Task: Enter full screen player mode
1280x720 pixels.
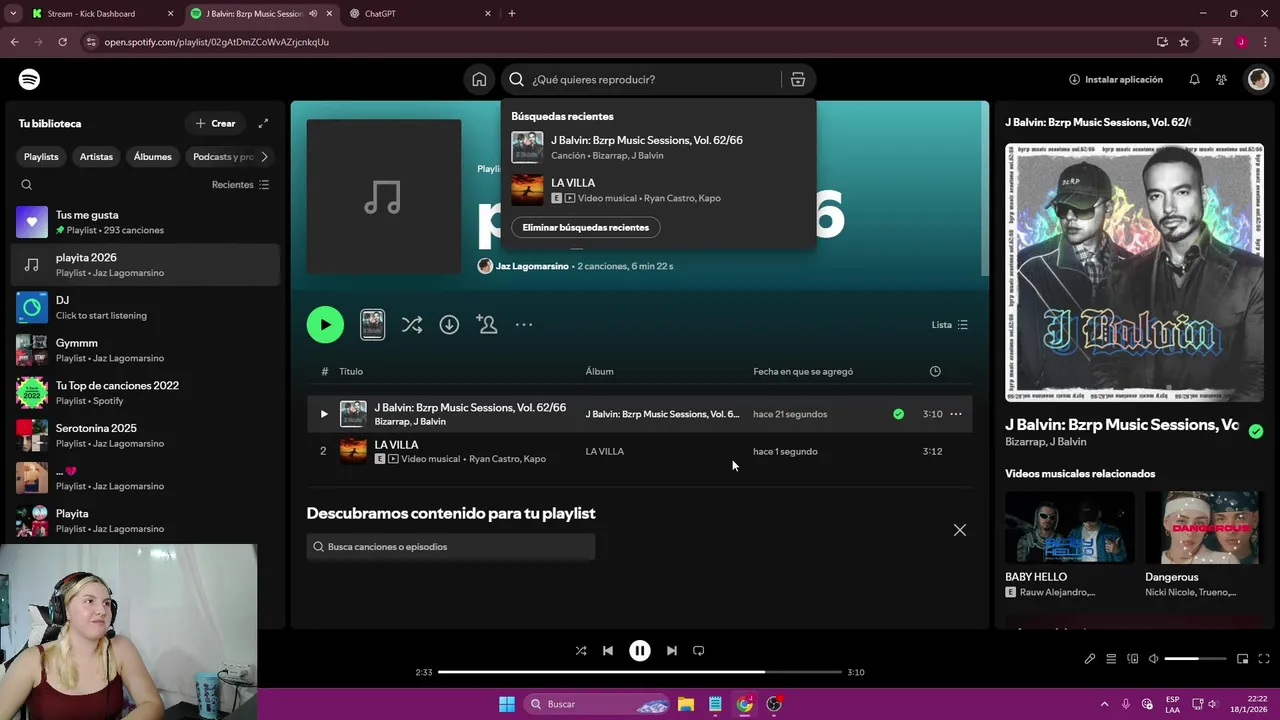Action: coord(1264,659)
